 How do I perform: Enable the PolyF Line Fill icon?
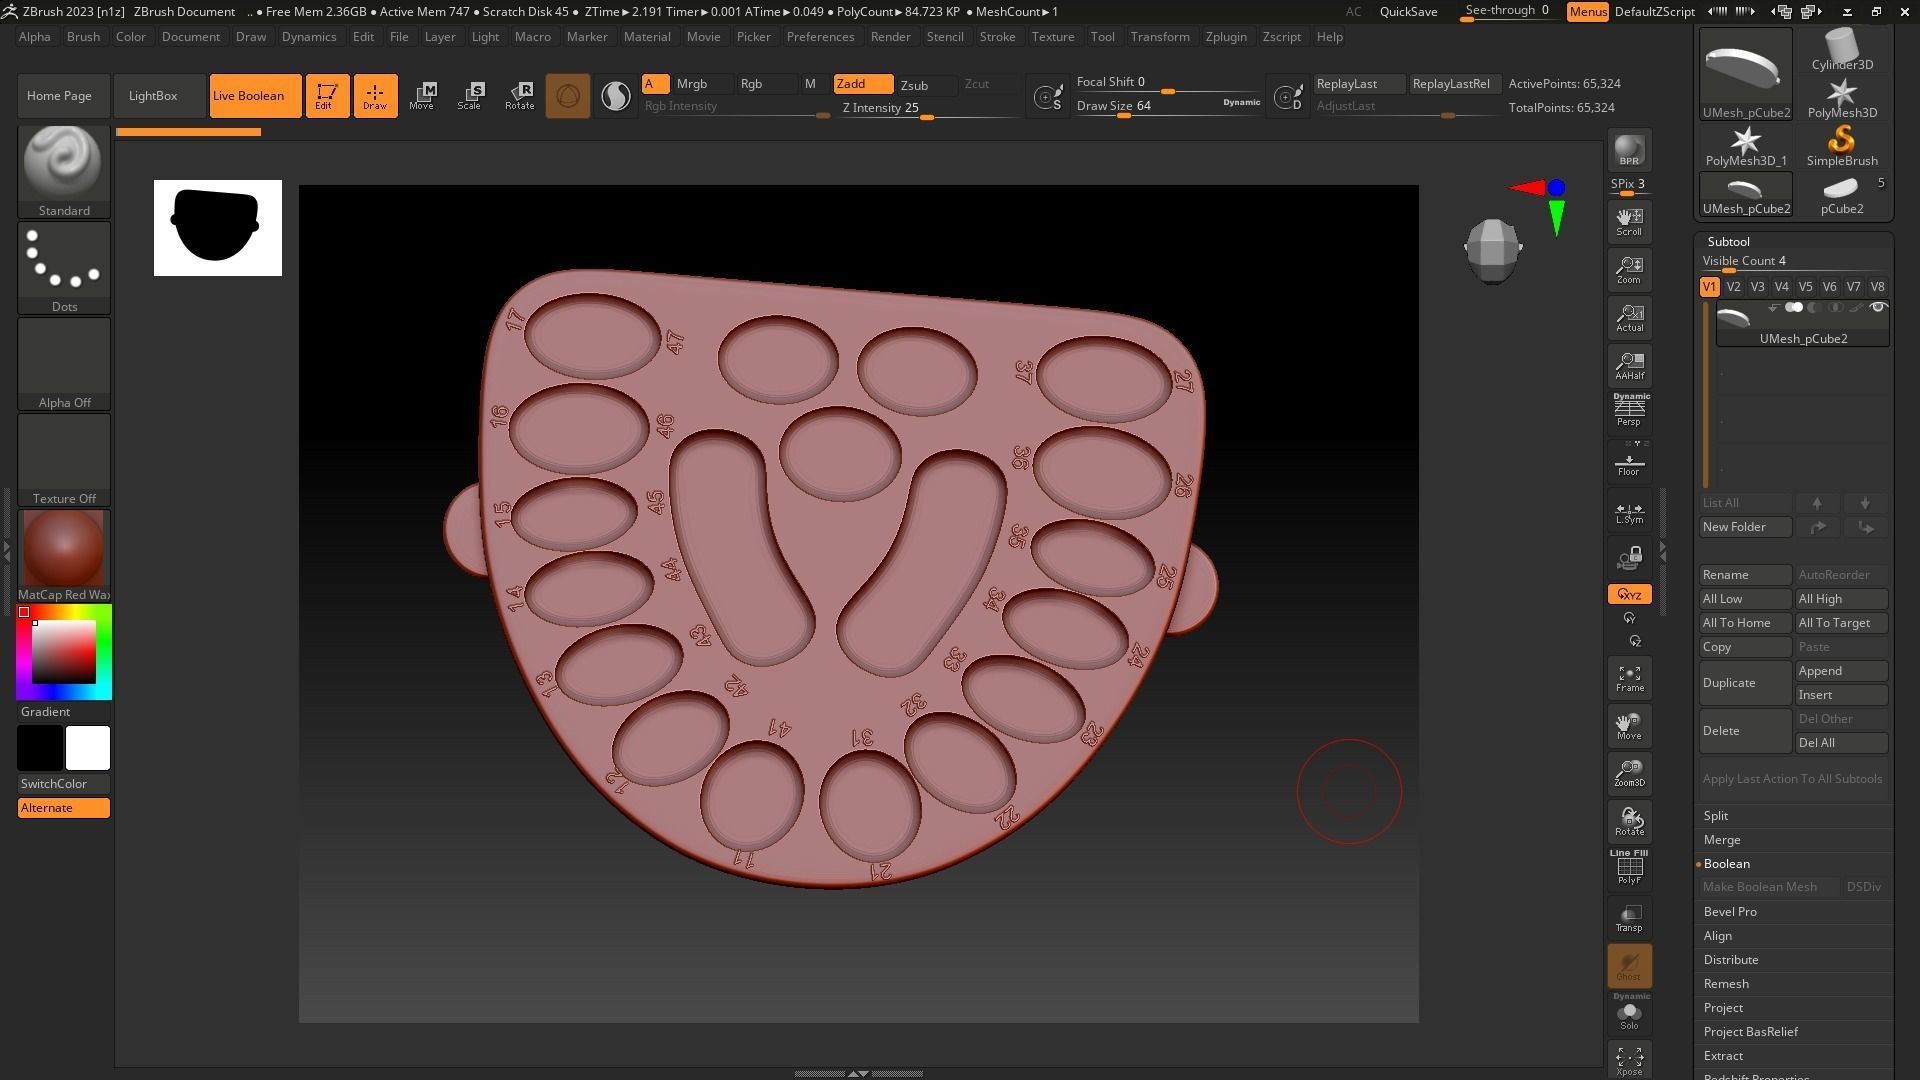click(1629, 866)
